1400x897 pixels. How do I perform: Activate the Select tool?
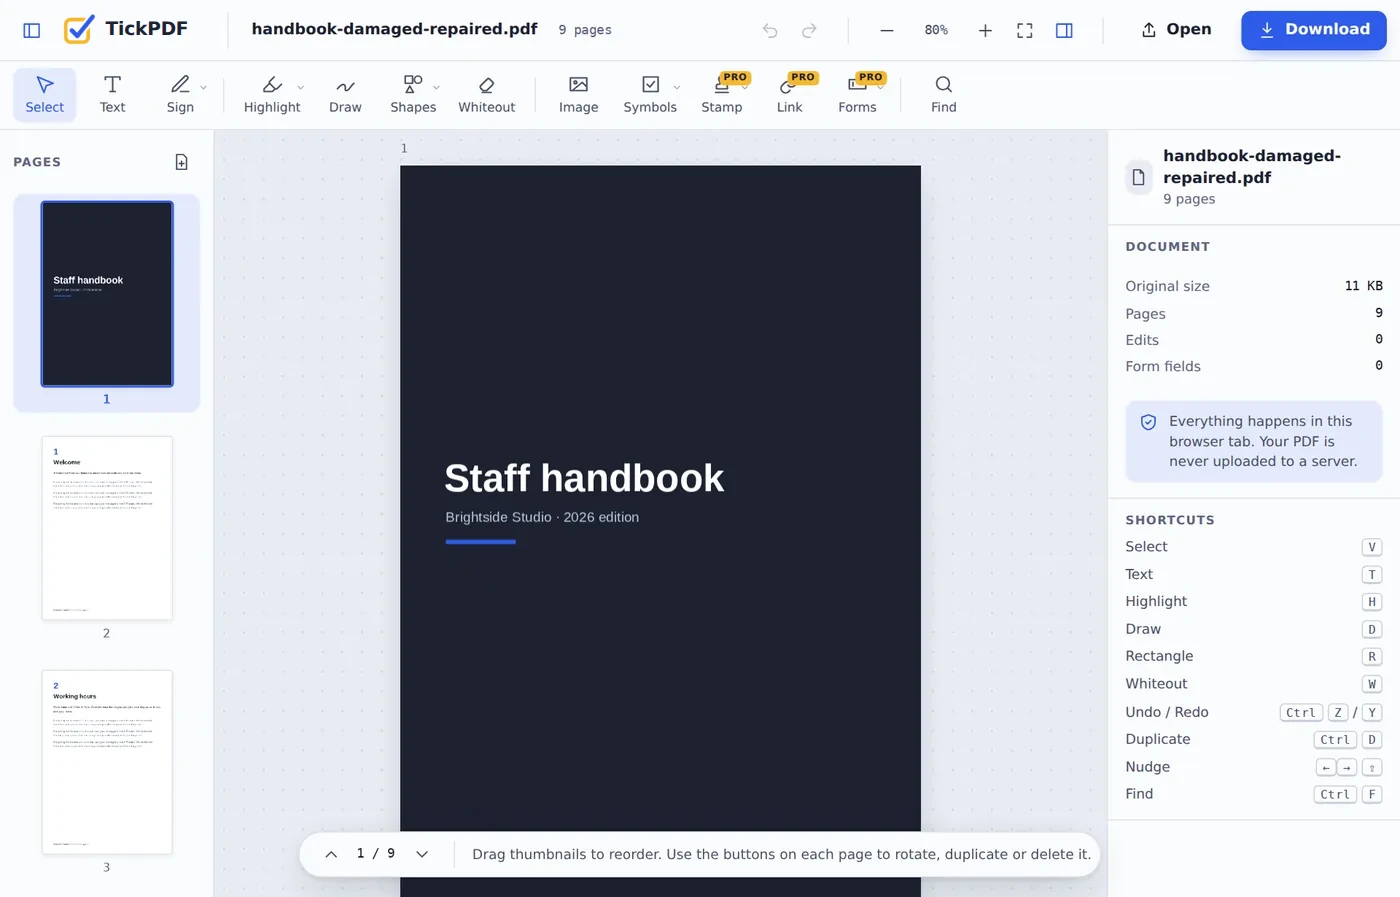(45, 95)
